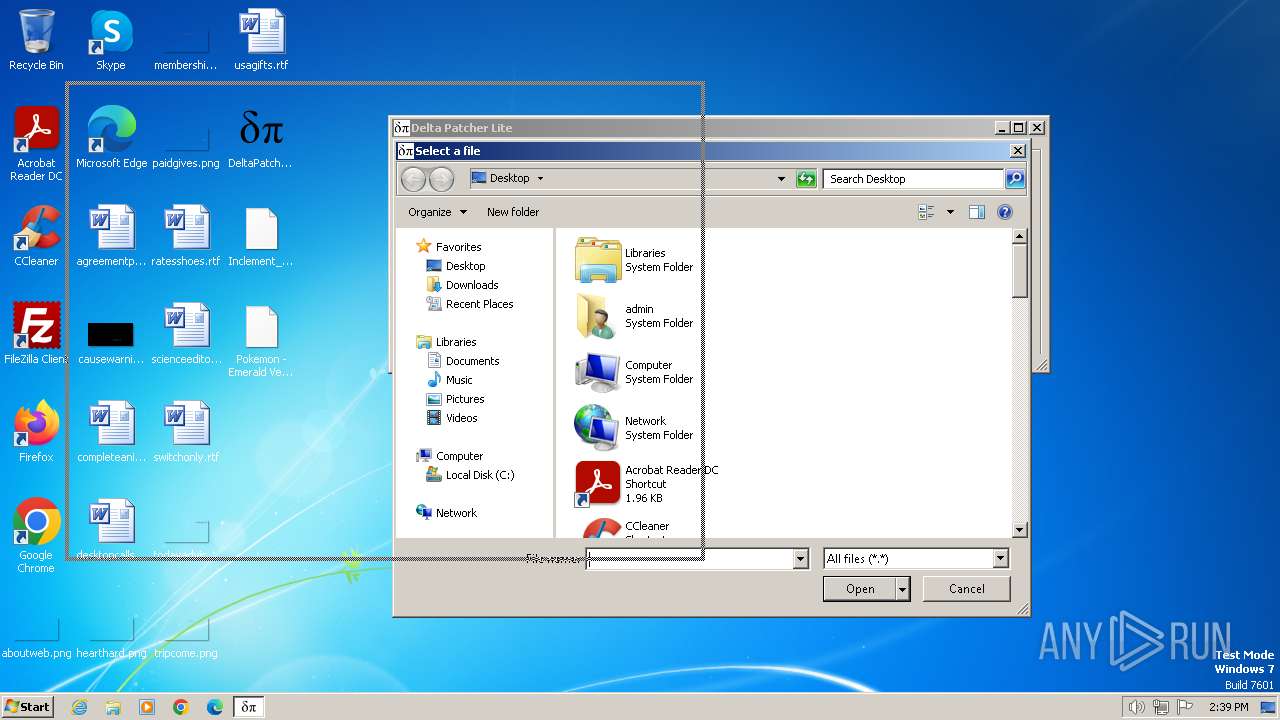Change the view icon button
1280x720 pixels.
click(926, 212)
